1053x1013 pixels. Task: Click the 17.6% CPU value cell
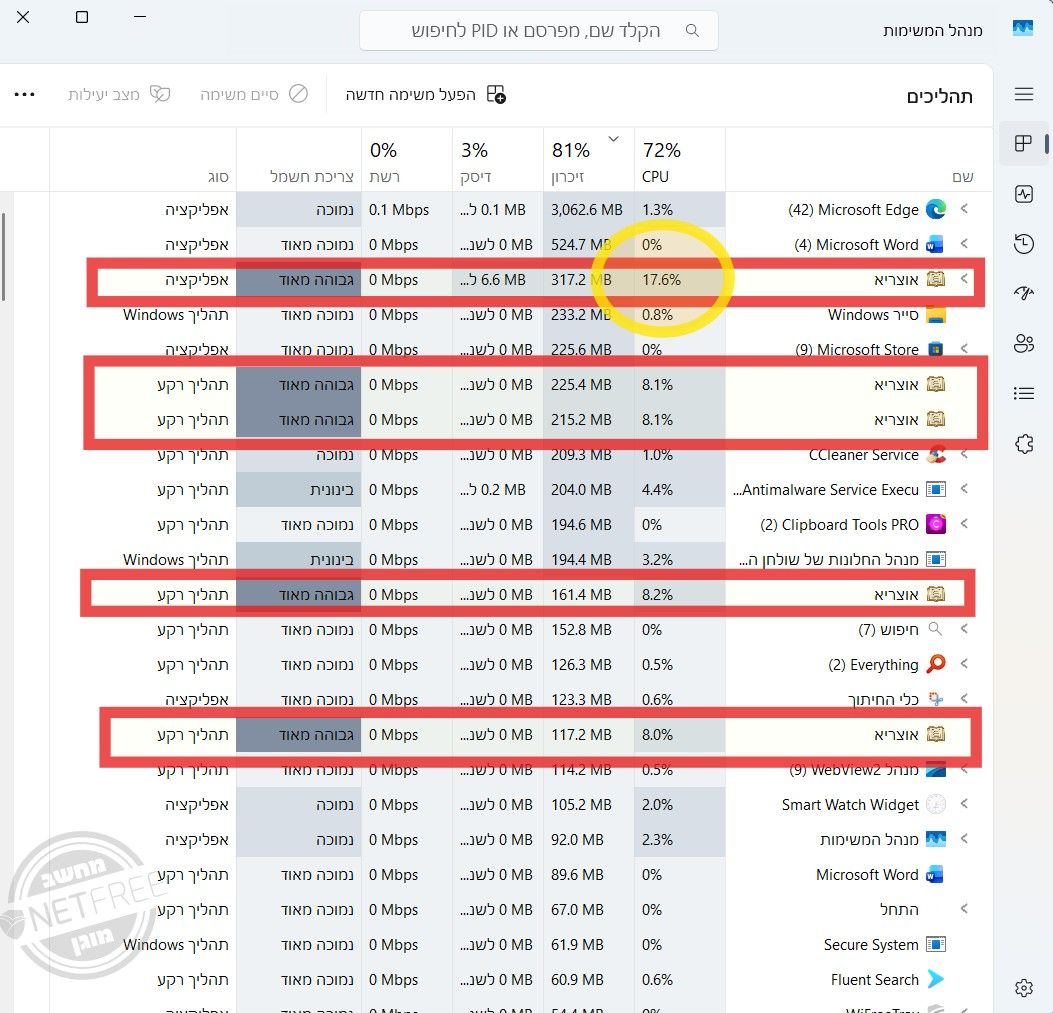click(x=679, y=279)
